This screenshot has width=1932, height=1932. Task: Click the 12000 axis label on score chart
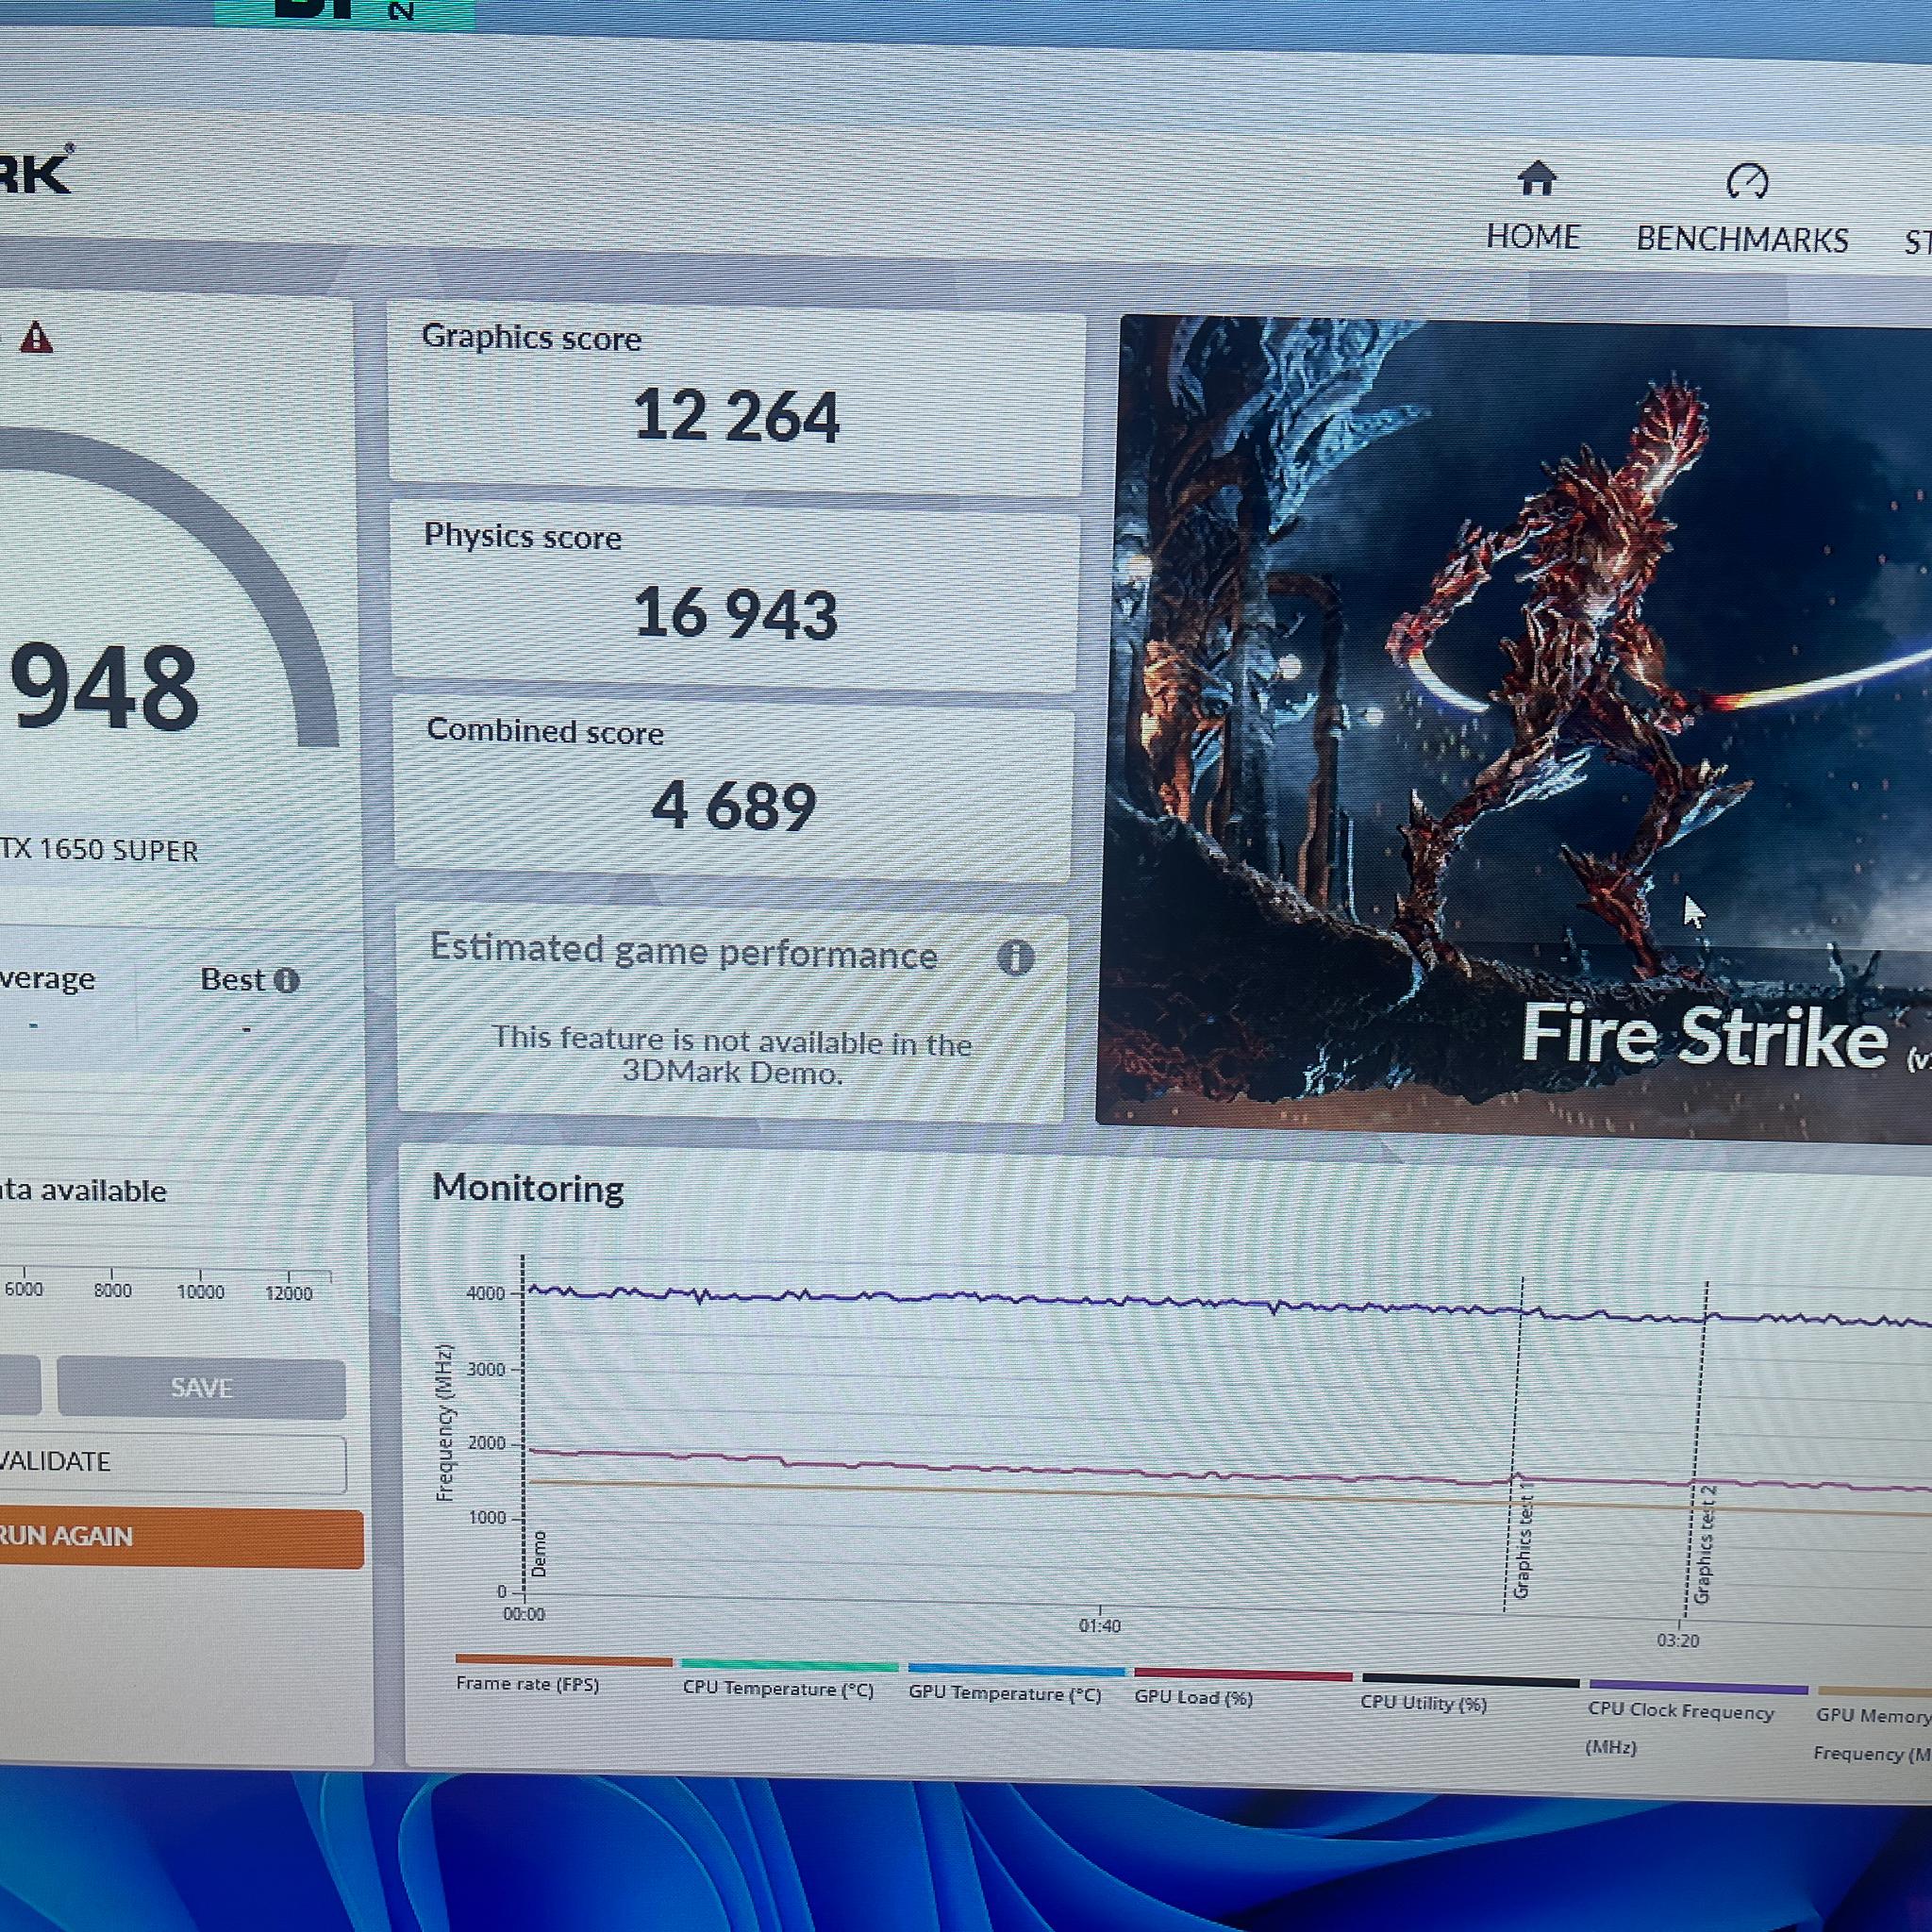point(289,1293)
